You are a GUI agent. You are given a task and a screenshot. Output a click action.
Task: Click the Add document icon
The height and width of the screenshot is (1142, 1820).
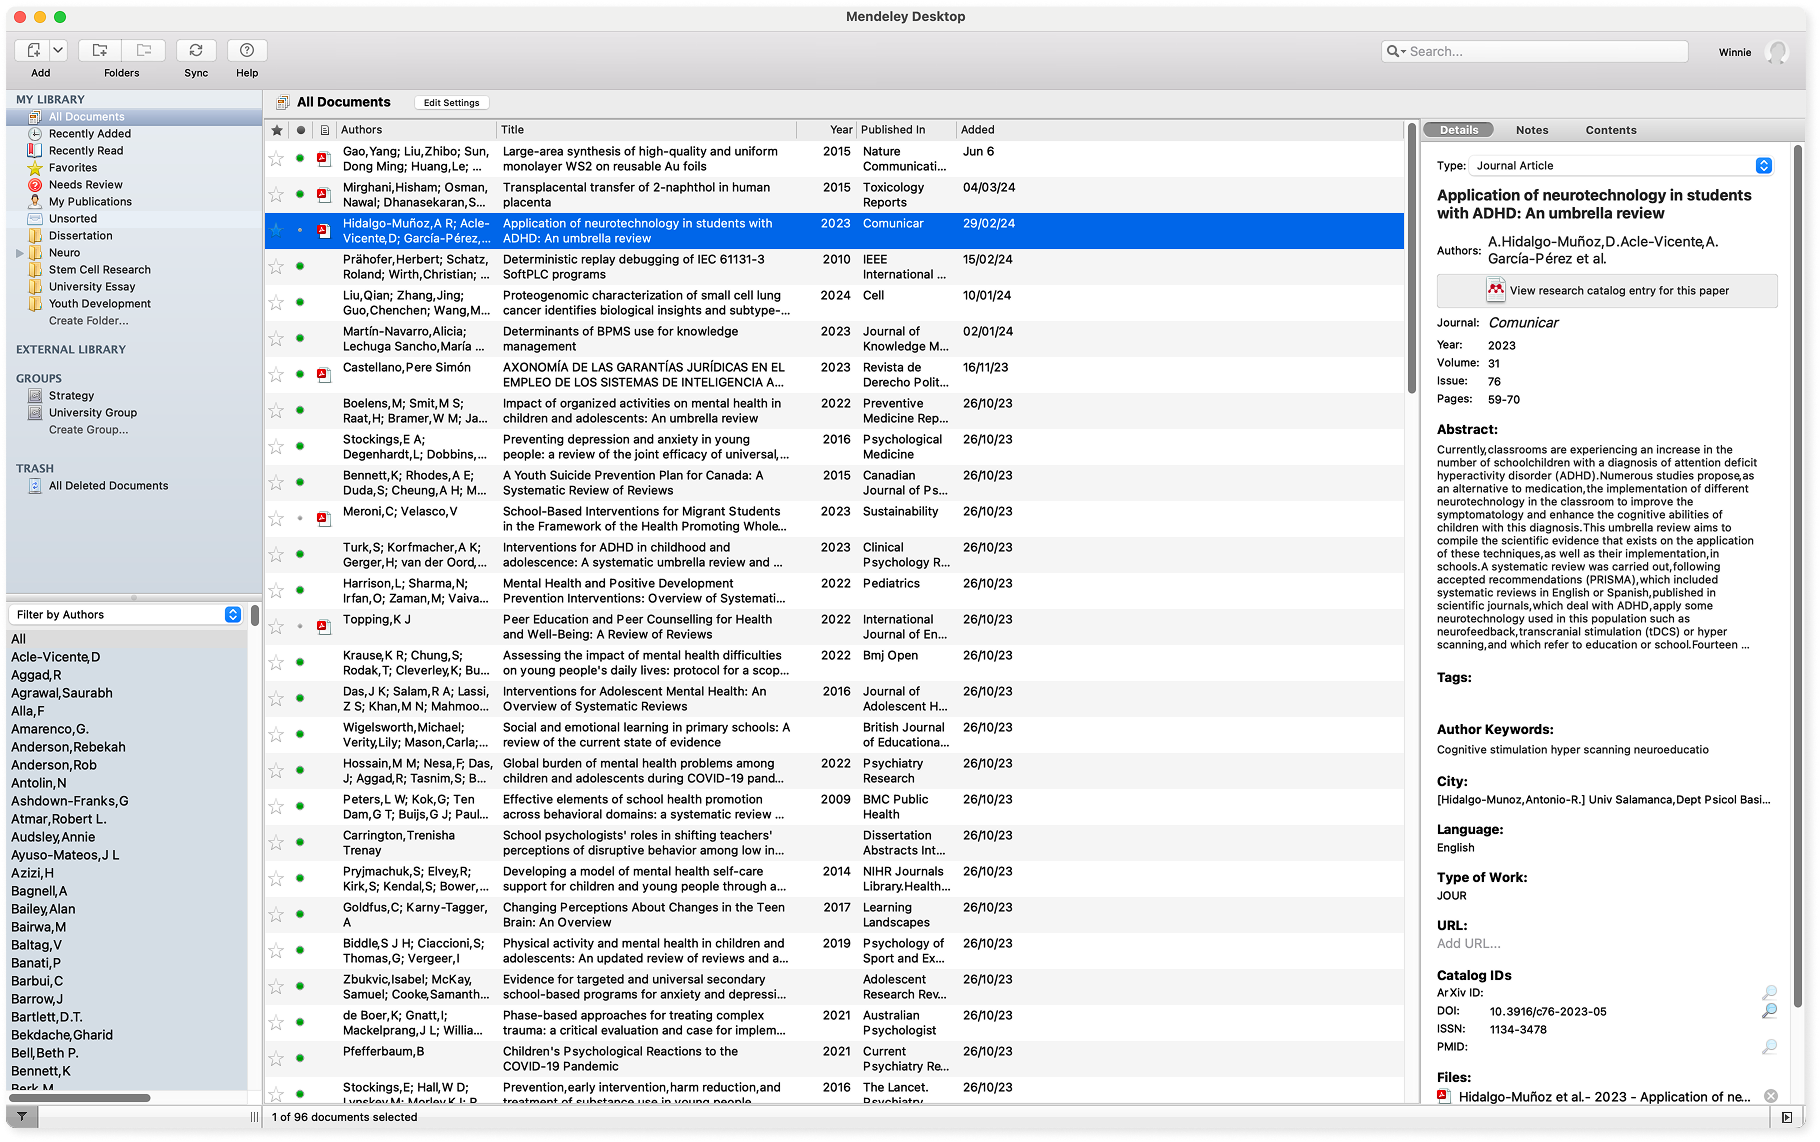click(x=33, y=50)
